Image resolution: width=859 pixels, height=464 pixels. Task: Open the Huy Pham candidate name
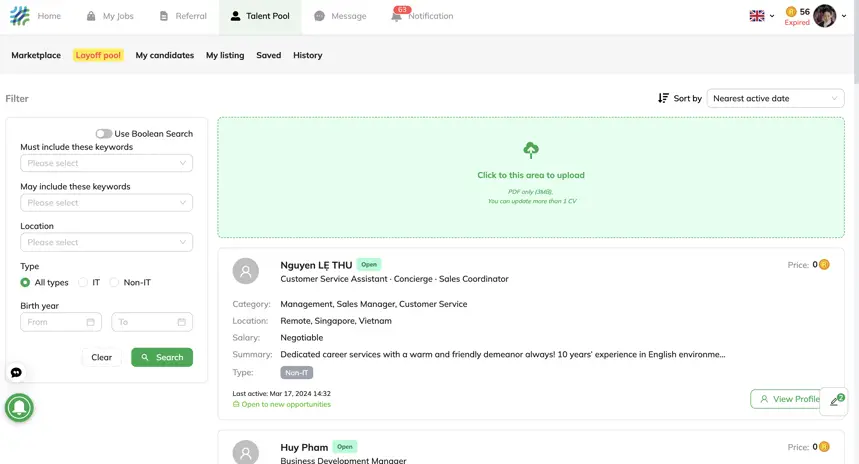tap(304, 447)
